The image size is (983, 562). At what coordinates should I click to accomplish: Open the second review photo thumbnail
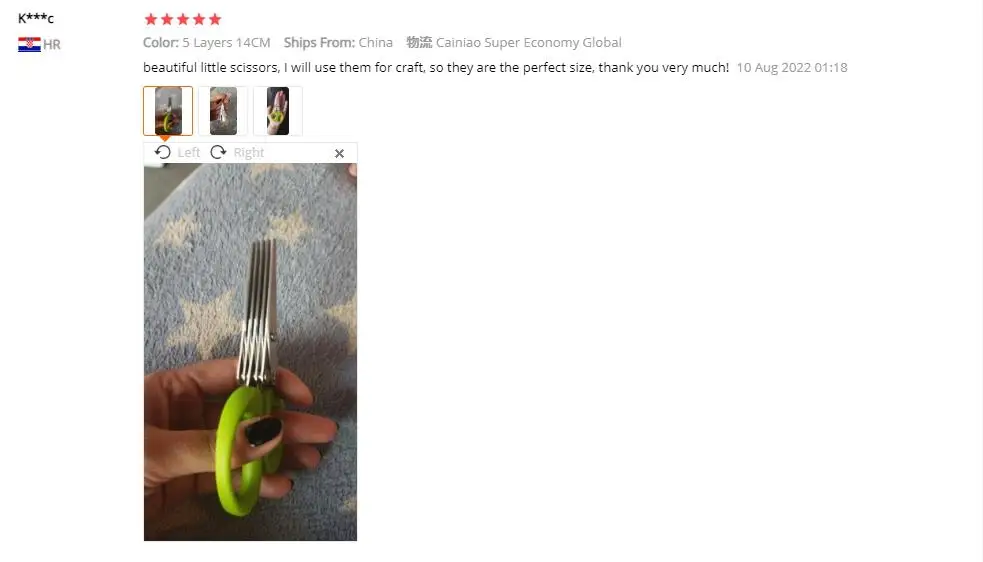click(223, 111)
